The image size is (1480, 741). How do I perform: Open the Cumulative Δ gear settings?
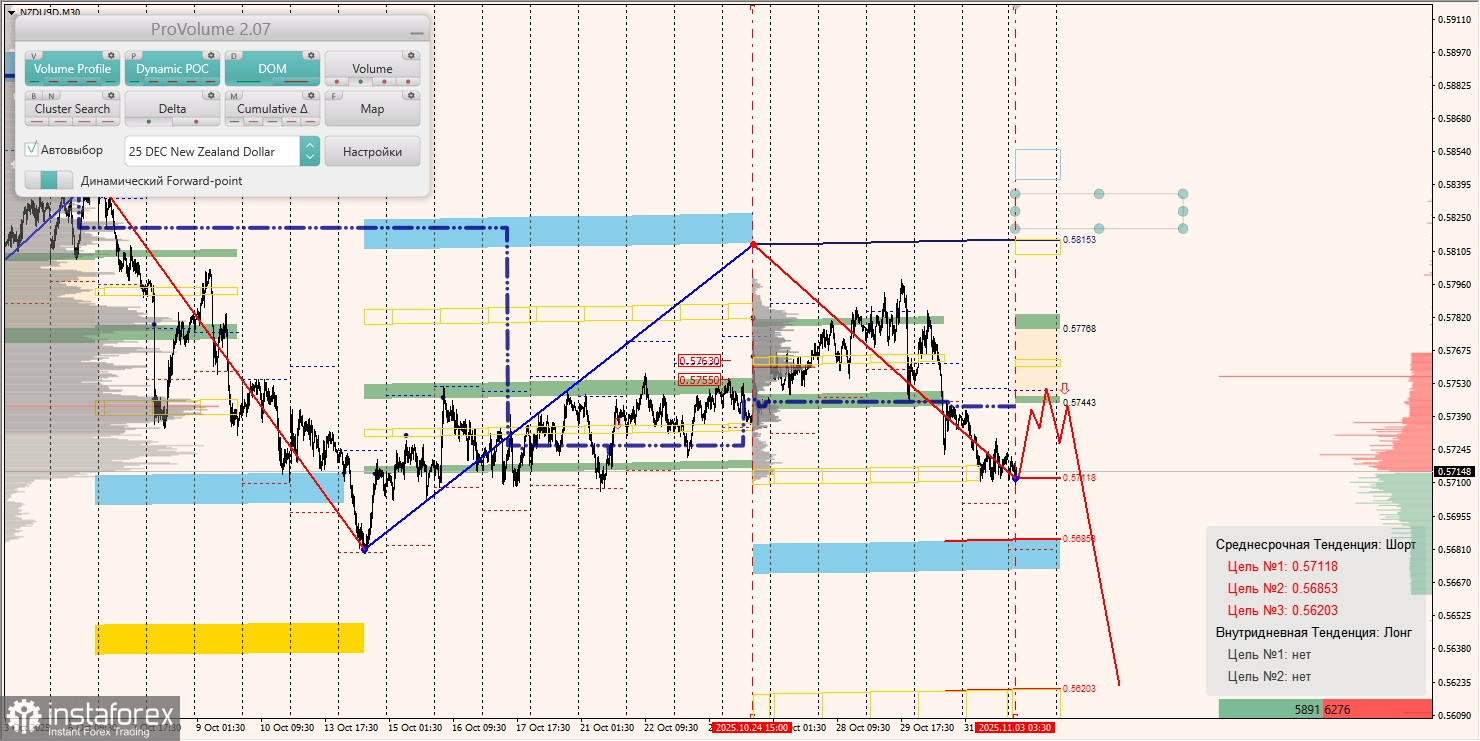pyautogui.click(x=311, y=96)
